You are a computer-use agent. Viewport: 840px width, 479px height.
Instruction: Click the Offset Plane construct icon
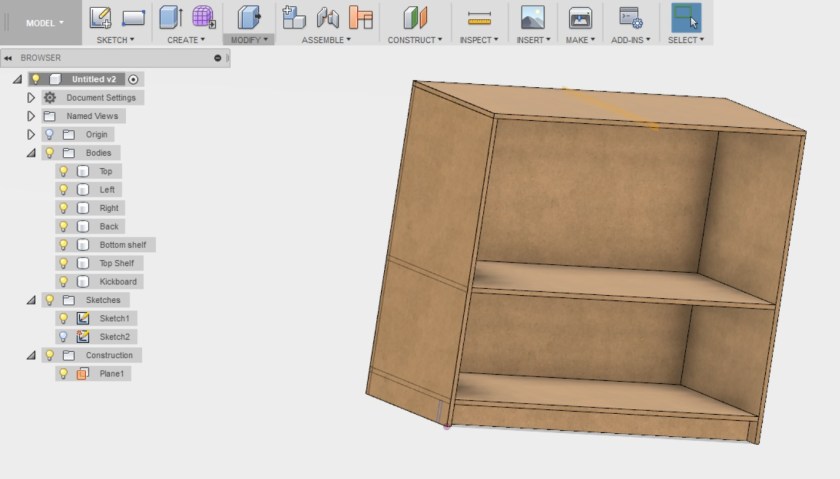pos(414,17)
